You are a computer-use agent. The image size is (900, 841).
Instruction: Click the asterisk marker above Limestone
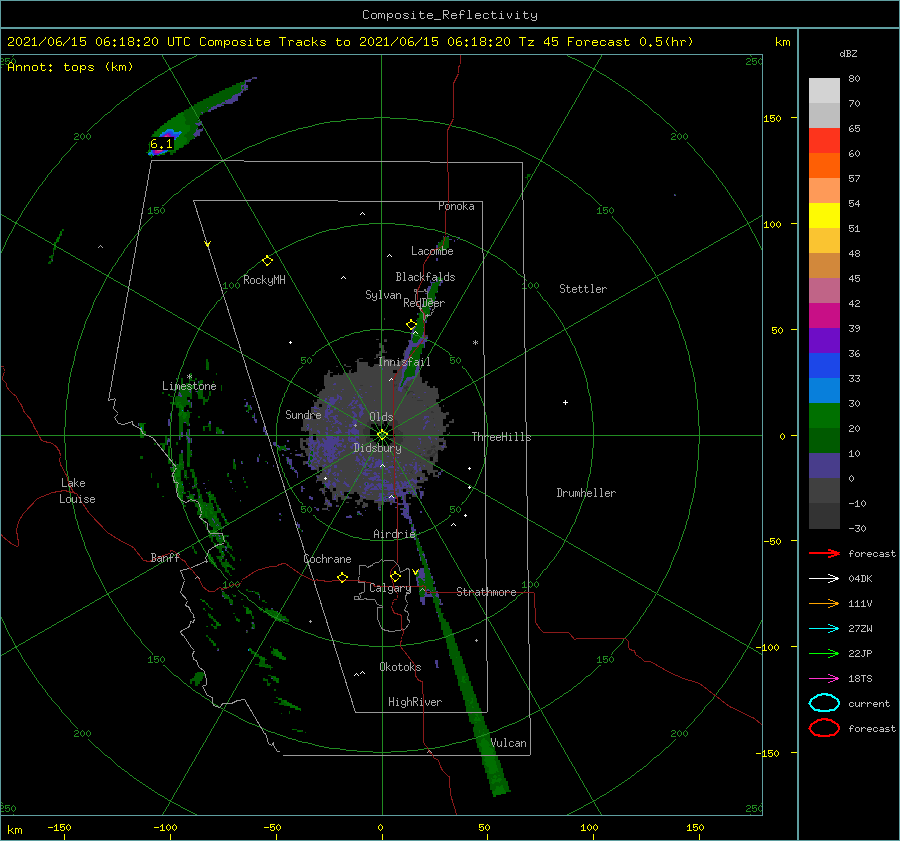click(189, 377)
